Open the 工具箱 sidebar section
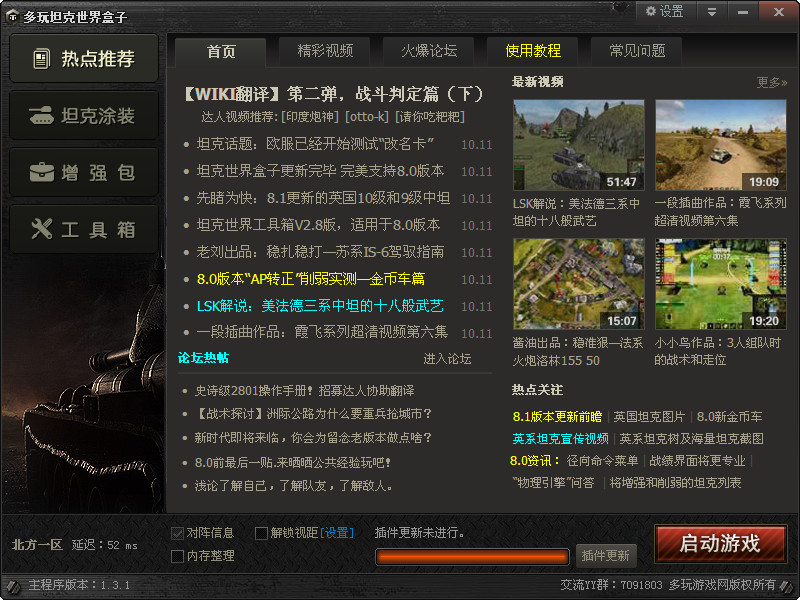The height and width of the screenshot is (600, 800). point(84,230)
